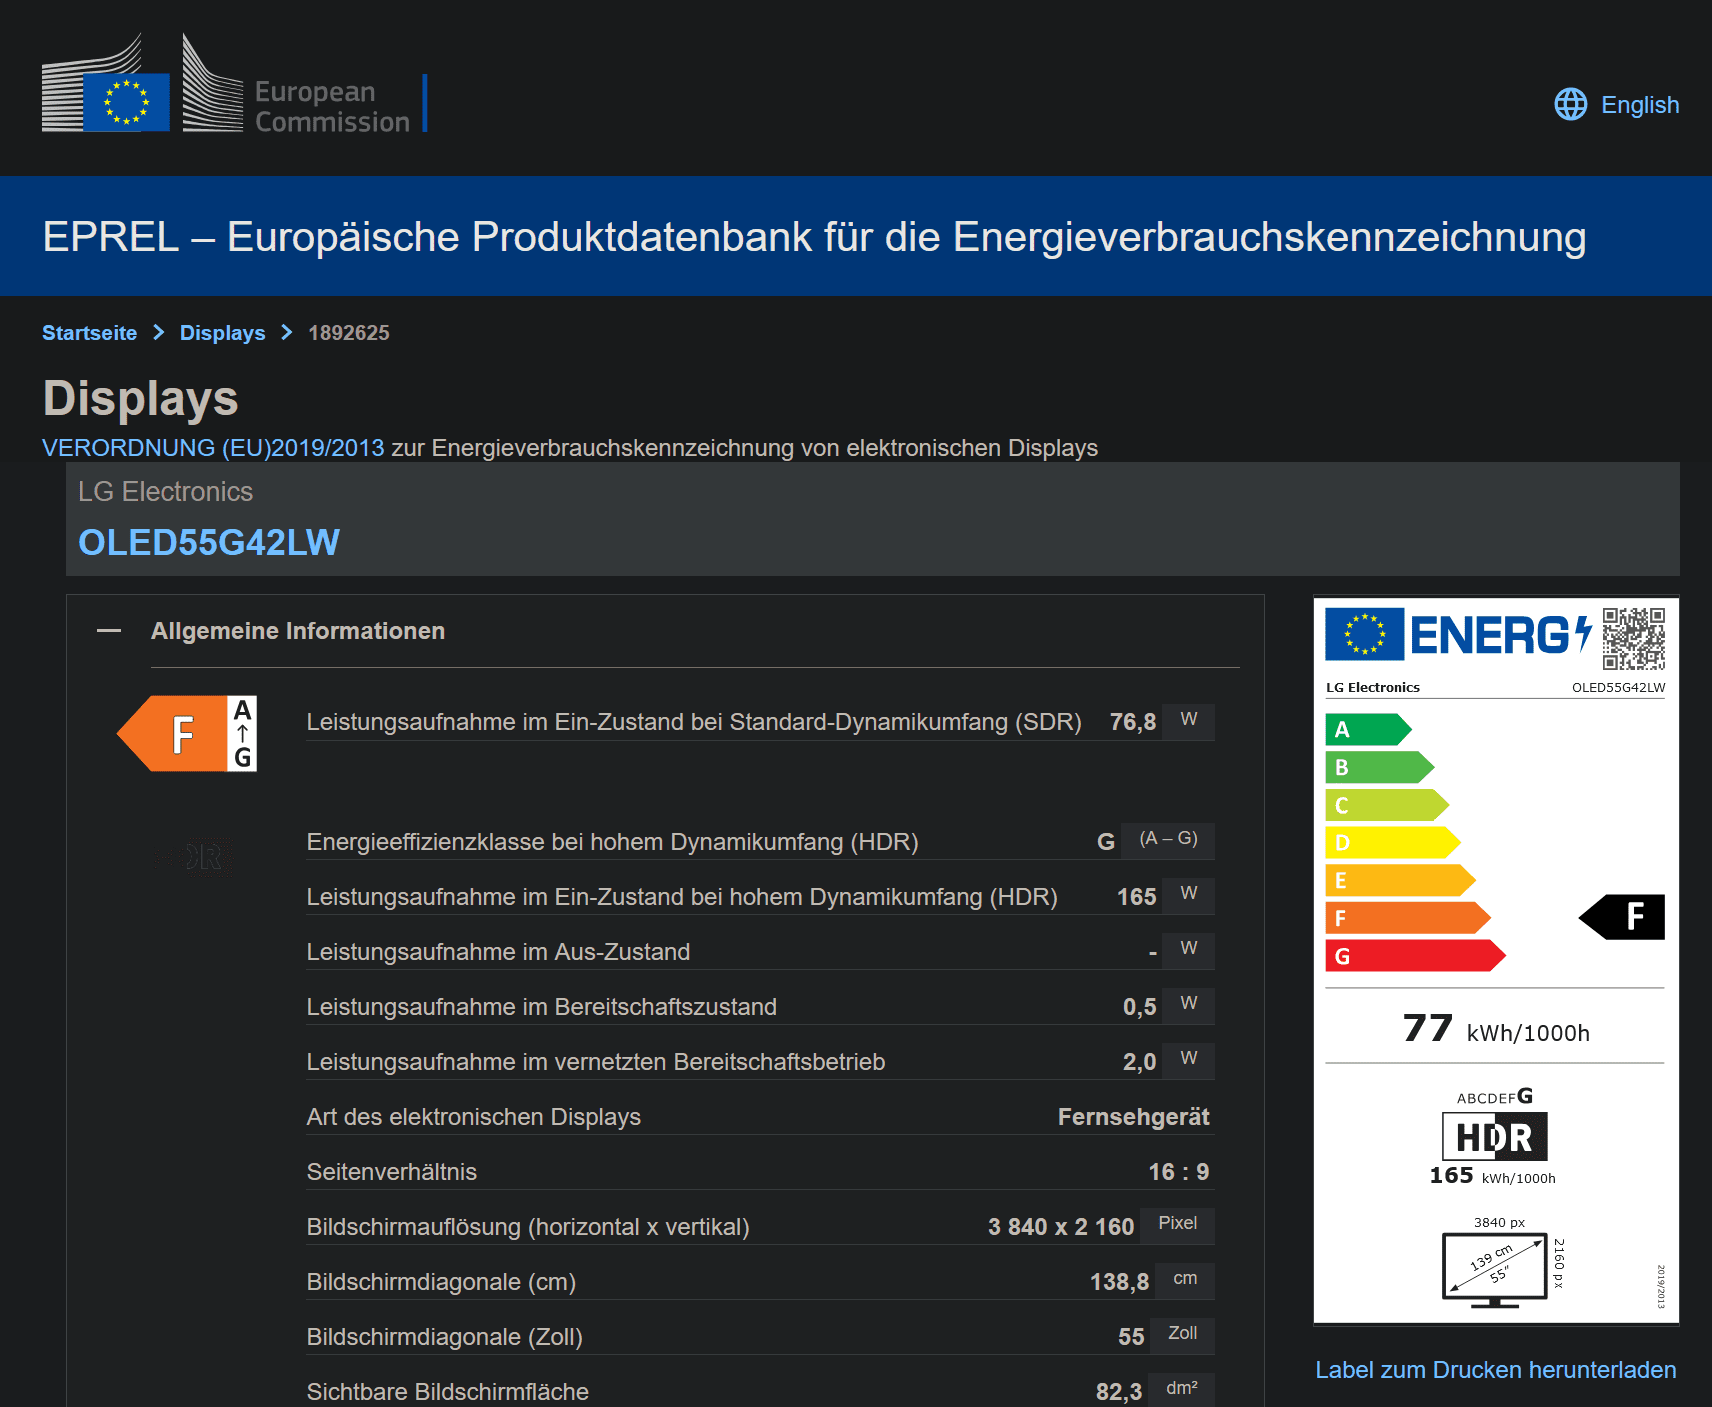This screenshot has width=1712, height=1407.
Task: Collapse the Allgemeine Informationen section
Action: coord(109,631)
